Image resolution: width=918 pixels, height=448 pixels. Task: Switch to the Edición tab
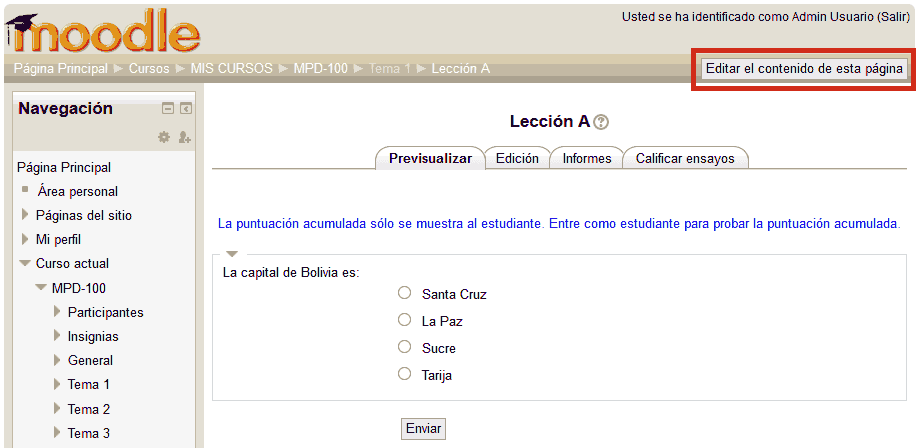(x=517, y=158)
